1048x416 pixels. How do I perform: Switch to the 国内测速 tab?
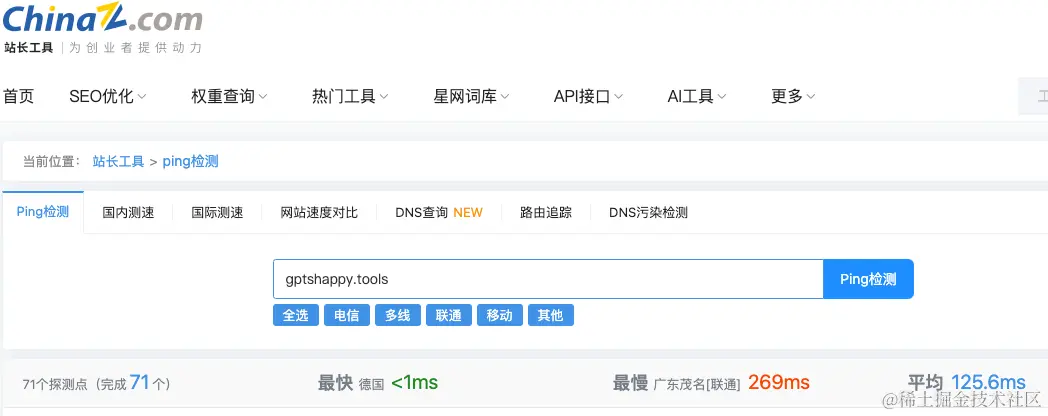click(128, 213)
